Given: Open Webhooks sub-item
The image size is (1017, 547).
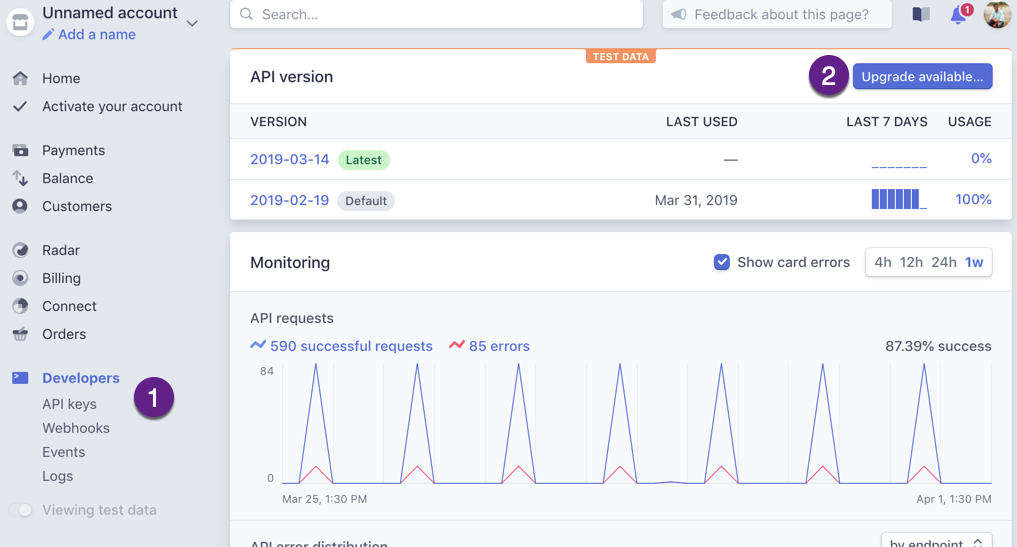Looking at the screenshot, I should [x=76, y=428].
